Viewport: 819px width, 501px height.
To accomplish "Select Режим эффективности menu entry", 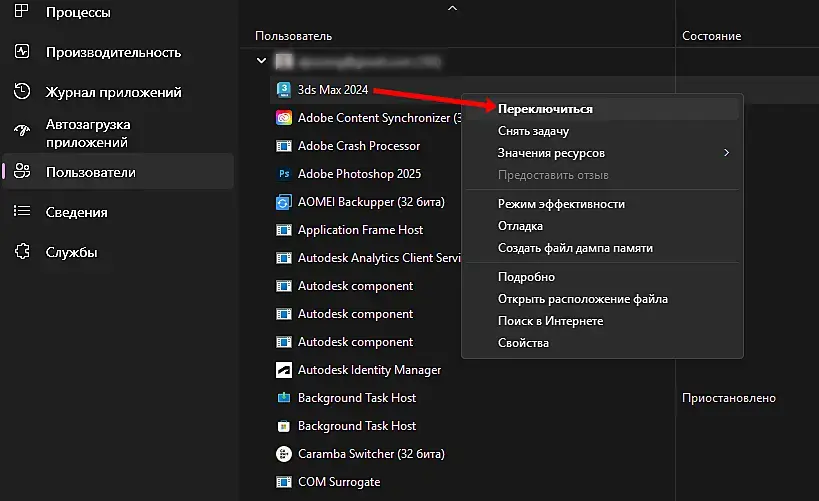I will coord(561,204).
